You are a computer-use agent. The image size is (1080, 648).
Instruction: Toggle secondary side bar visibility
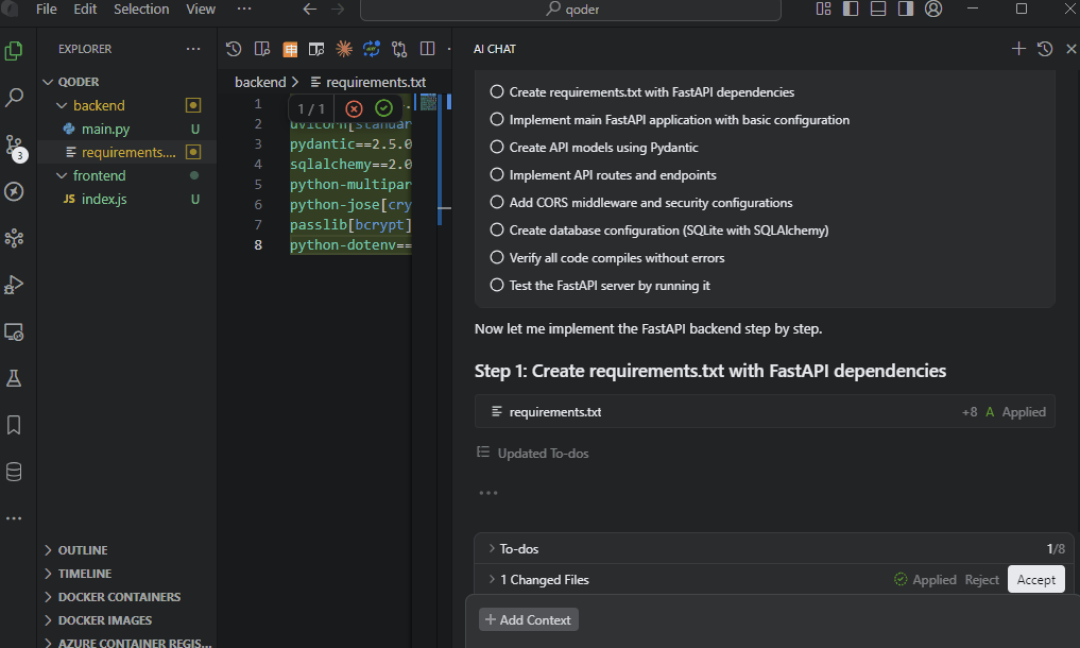point(906,9)
